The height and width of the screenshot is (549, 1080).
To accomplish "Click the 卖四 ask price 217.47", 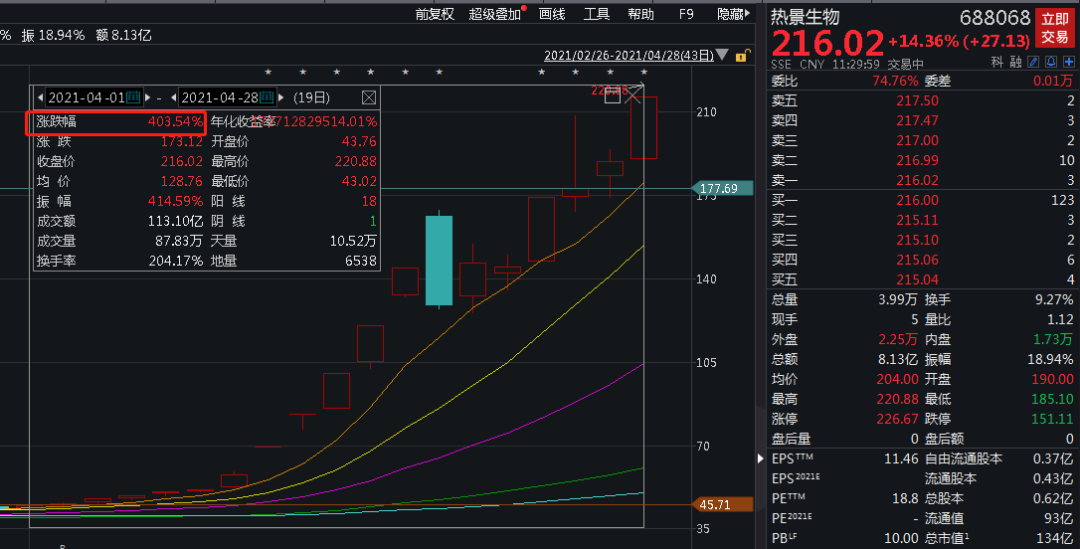I will [917, 121].
